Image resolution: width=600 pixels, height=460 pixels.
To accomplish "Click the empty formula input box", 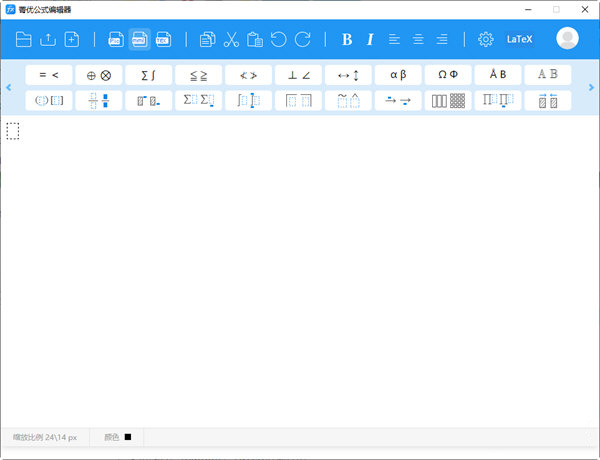I will [x=13, y=131].
